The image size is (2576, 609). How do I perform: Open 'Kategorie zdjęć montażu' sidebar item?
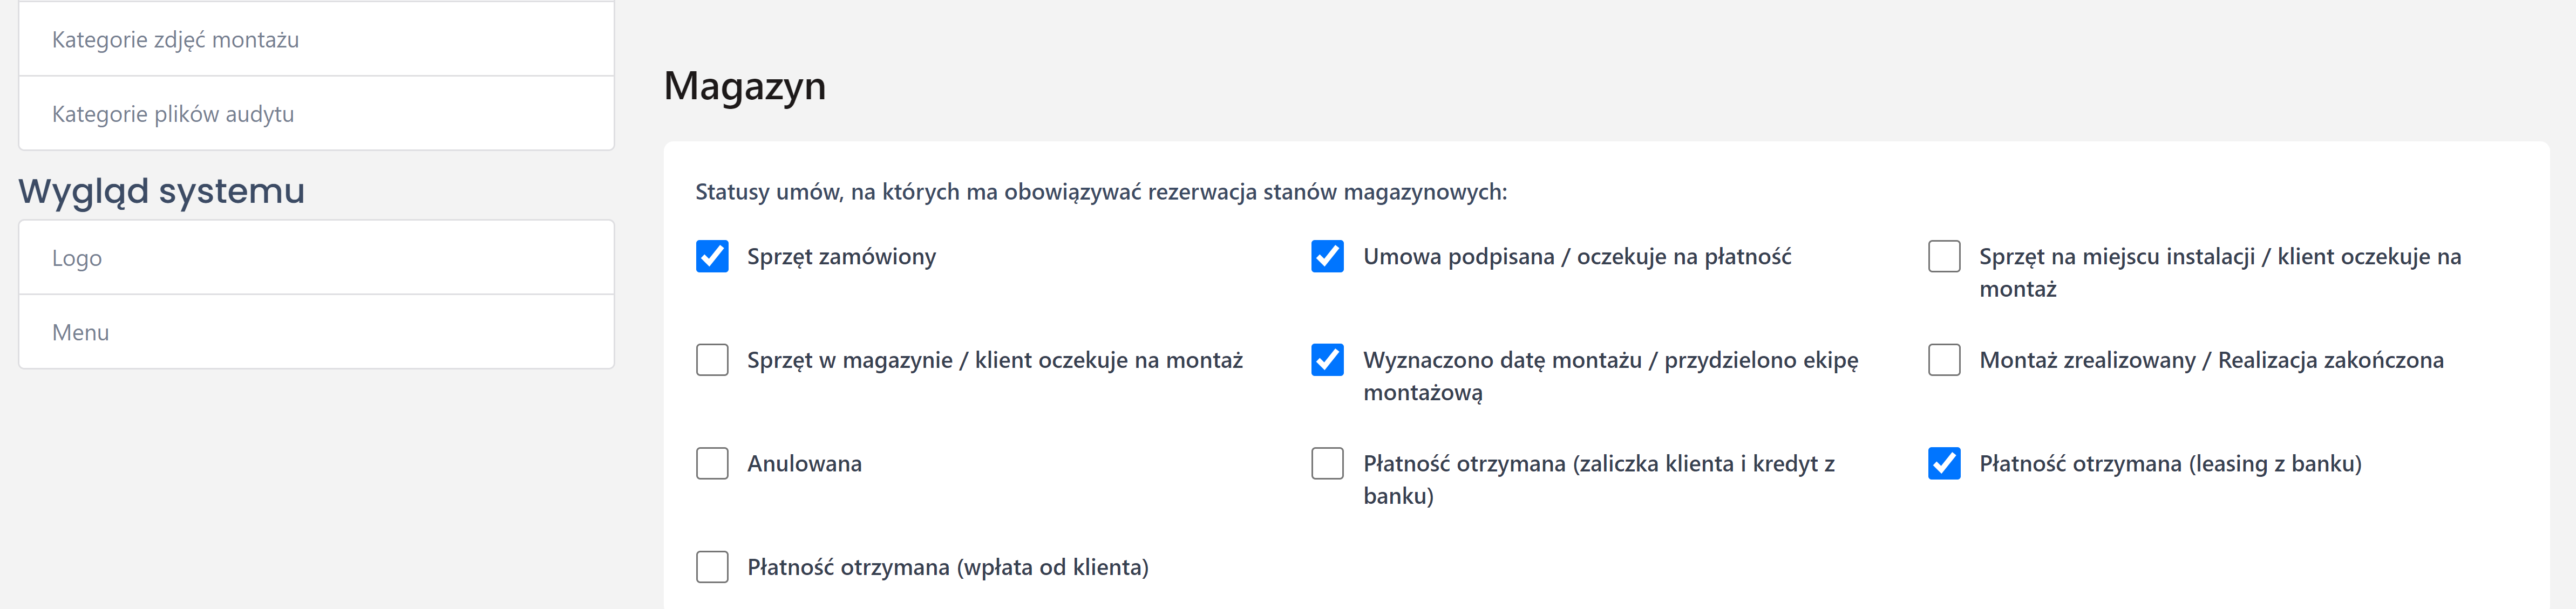175,40
